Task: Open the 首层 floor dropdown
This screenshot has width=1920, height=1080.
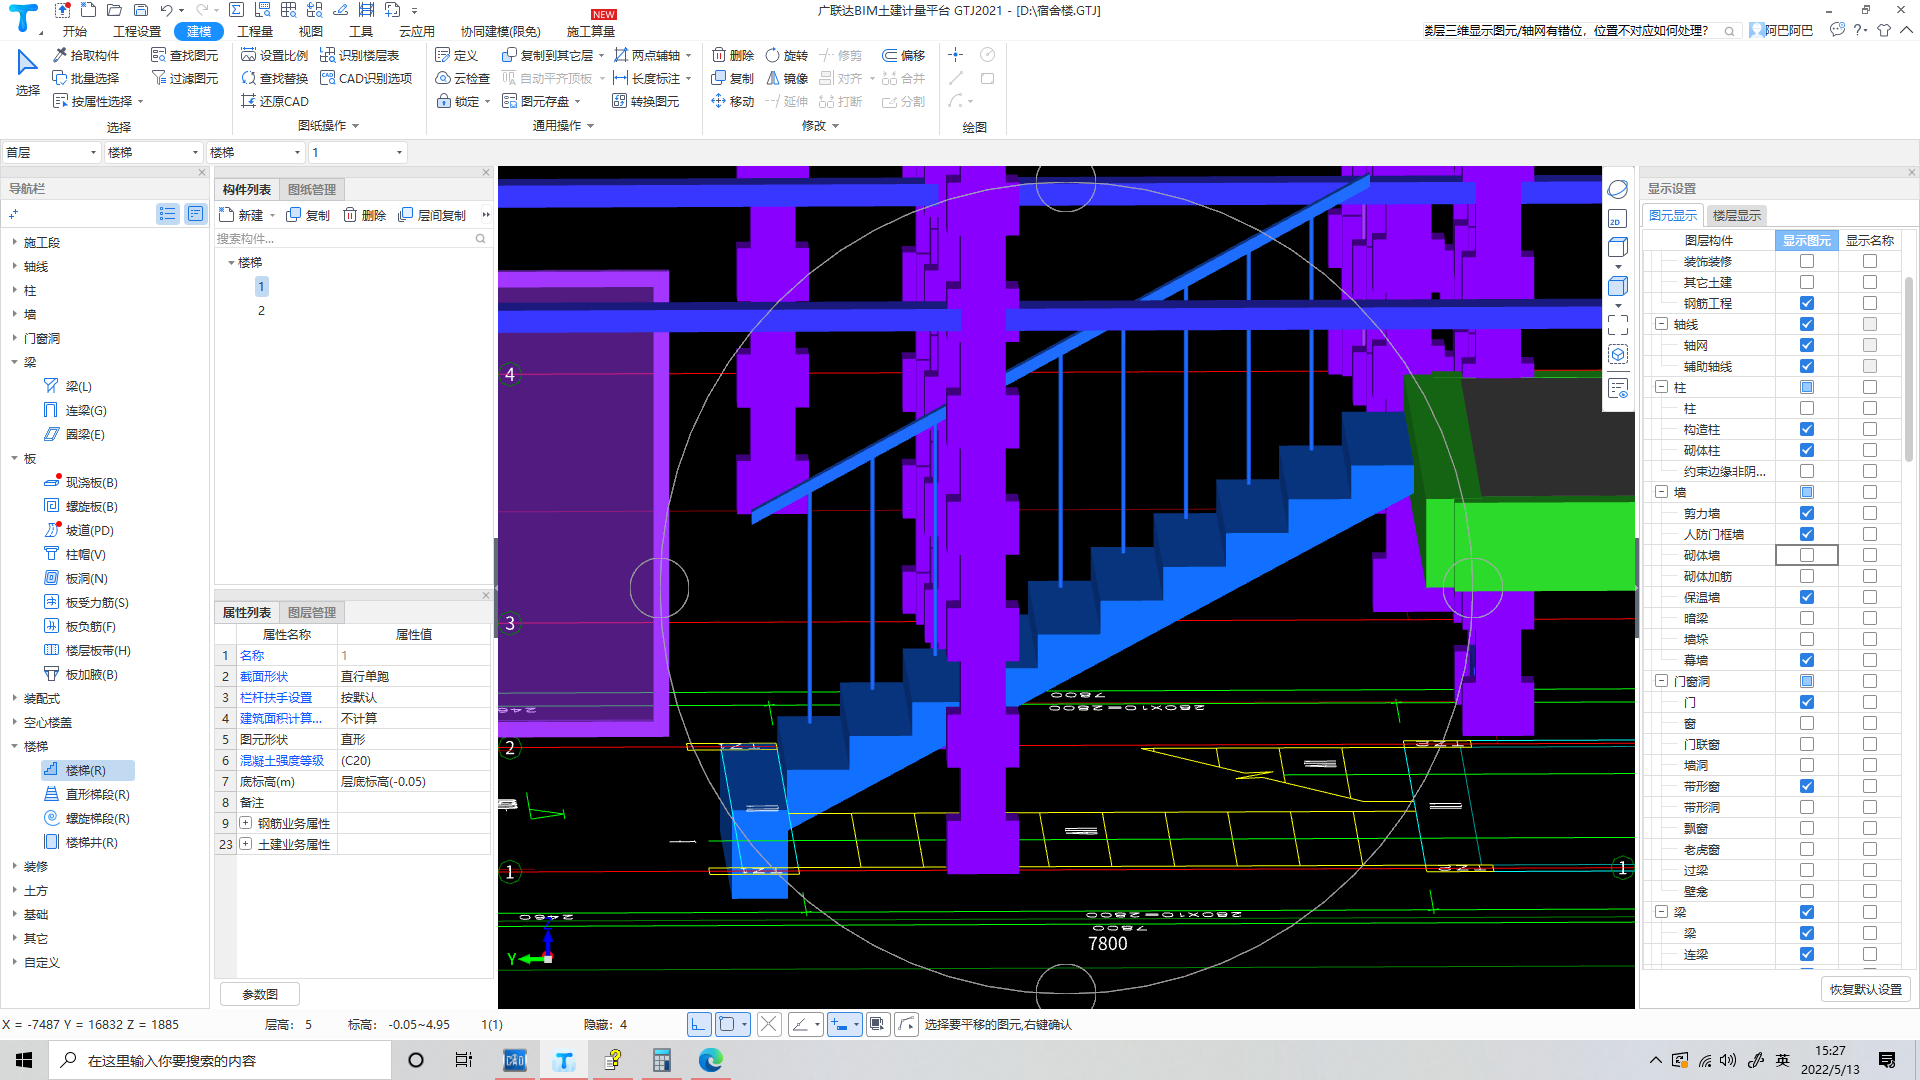Action: coord(51,152)
